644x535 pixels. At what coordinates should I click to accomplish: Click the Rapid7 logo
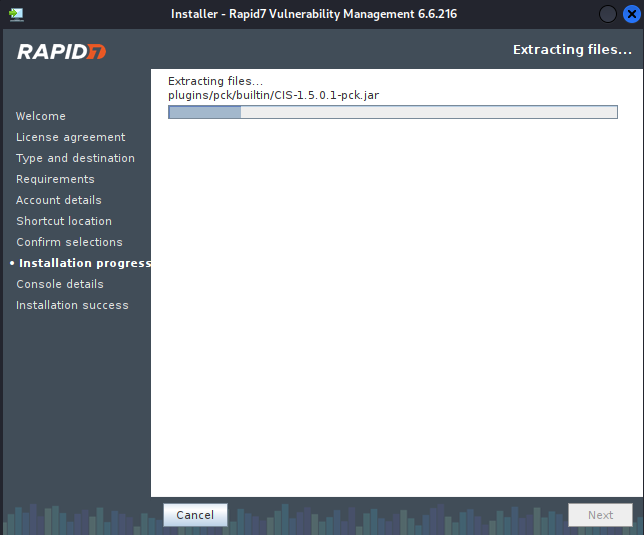(x=62, y=52)
